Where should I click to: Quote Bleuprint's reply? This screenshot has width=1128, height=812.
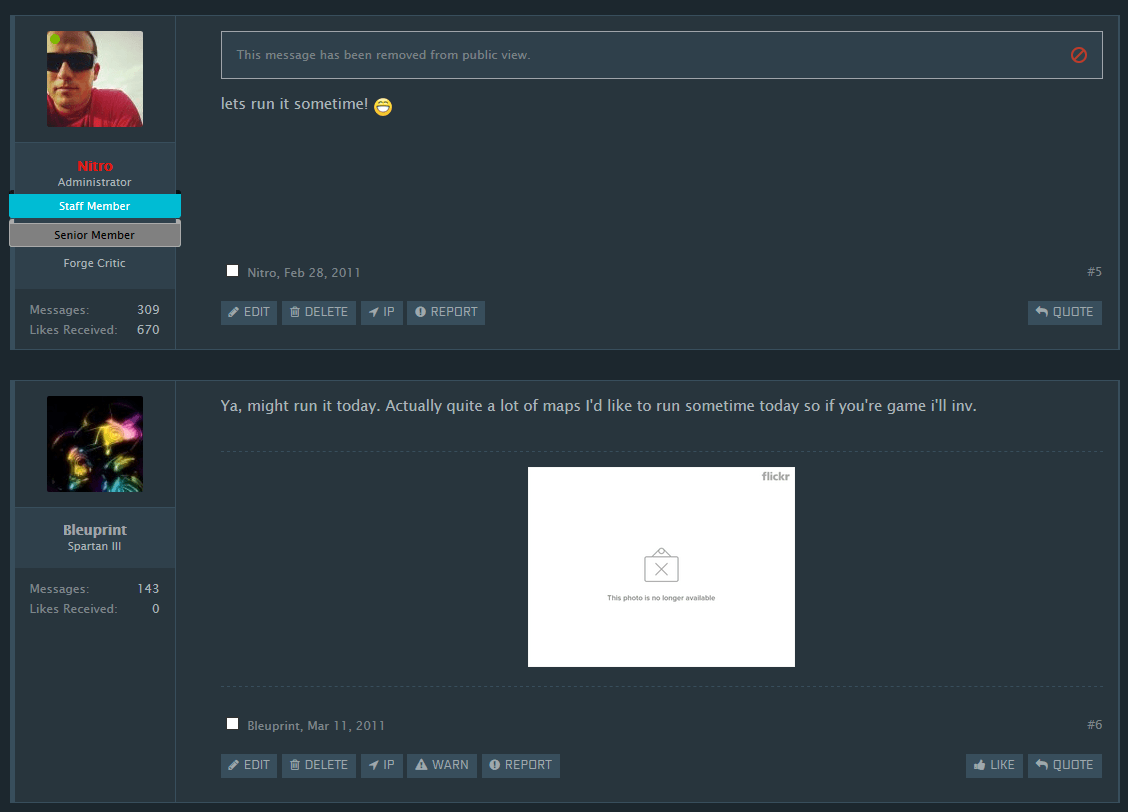click(1064, 765)
